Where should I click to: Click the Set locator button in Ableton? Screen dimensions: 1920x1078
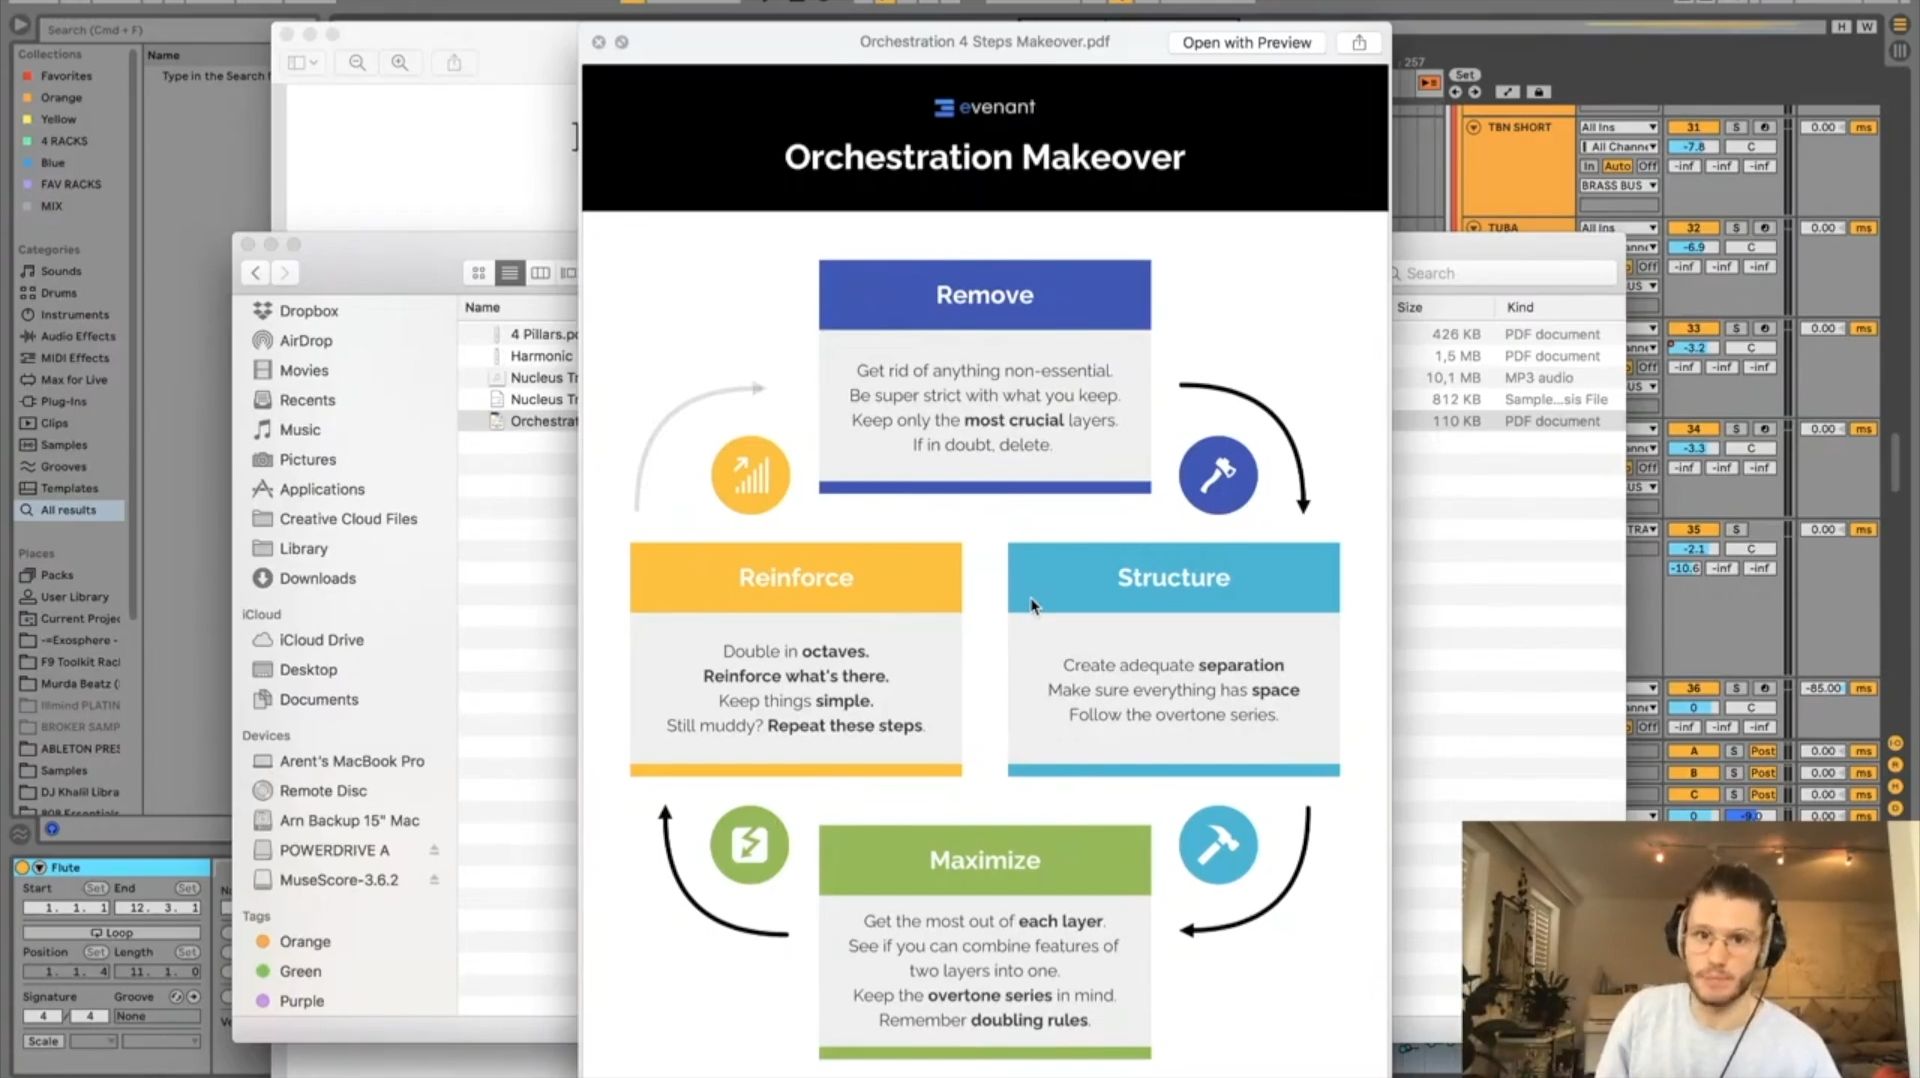[1465, 75]
